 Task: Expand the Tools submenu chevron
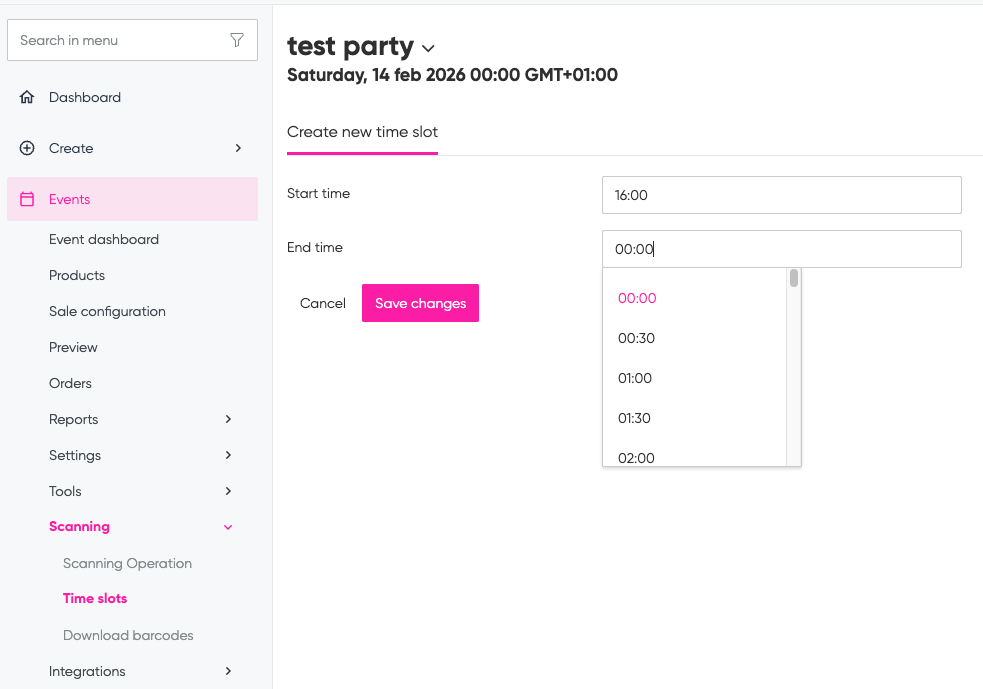coord(228,491)
